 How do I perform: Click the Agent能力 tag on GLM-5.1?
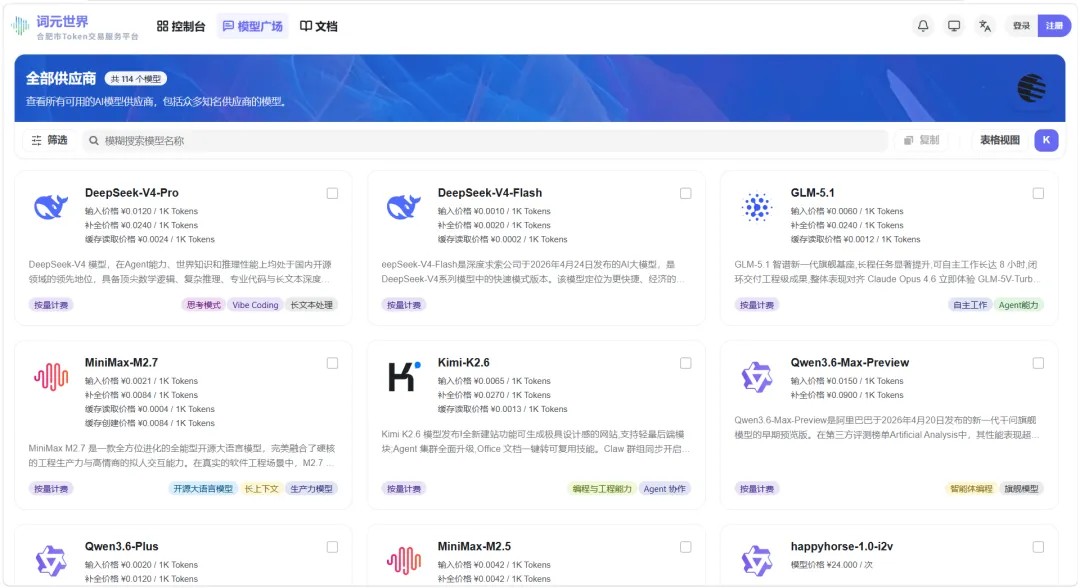(1019, 305)
